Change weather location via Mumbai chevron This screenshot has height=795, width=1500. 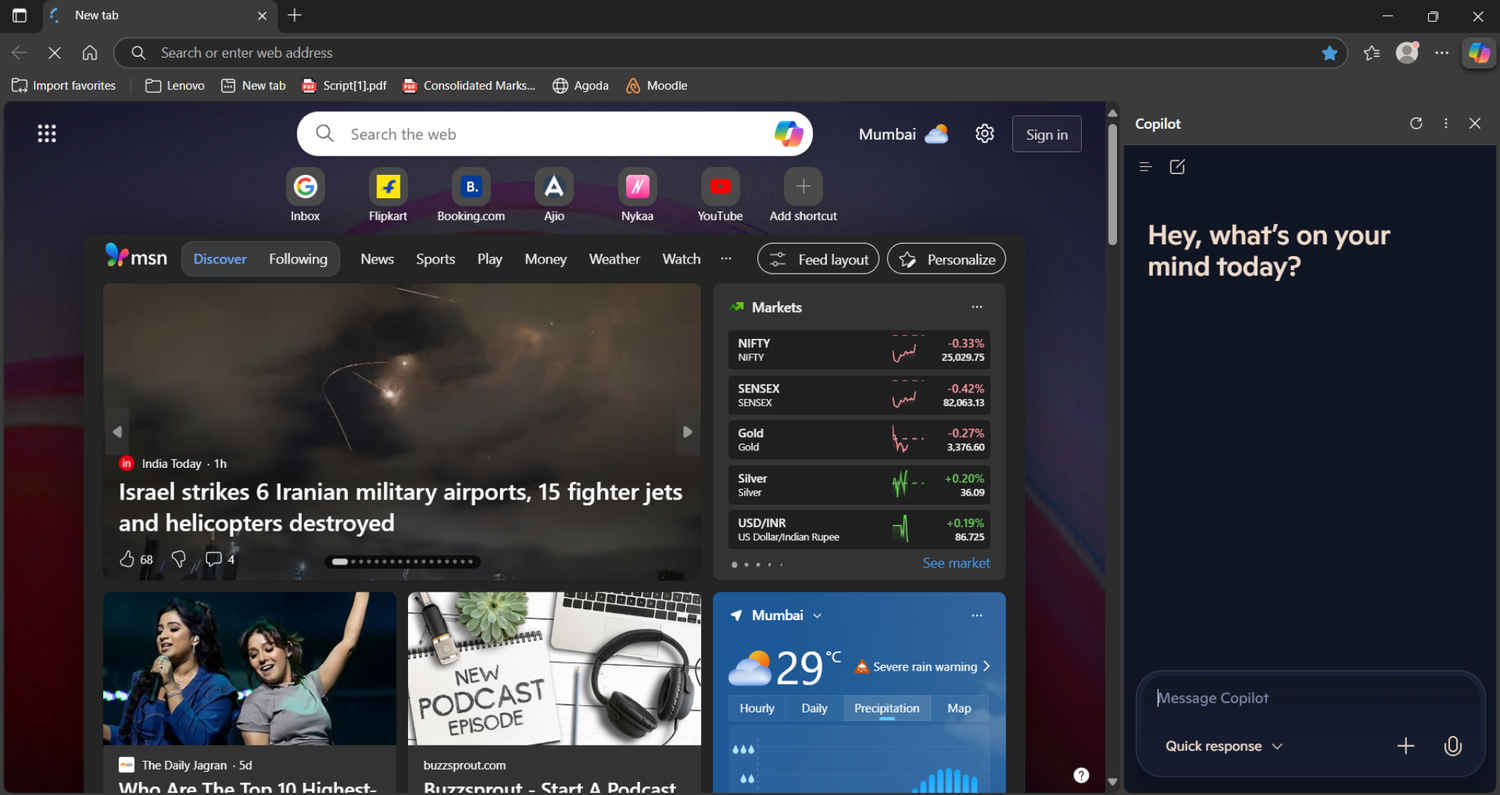click(x=818, y=615)
